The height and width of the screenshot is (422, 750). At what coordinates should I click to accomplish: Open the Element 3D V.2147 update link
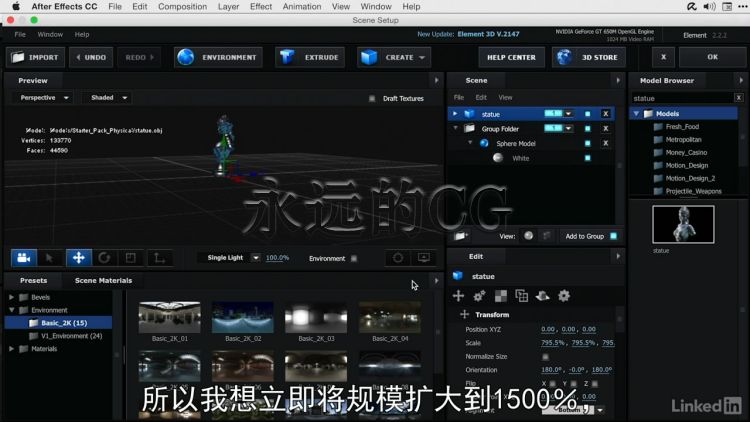click(488, 34)
